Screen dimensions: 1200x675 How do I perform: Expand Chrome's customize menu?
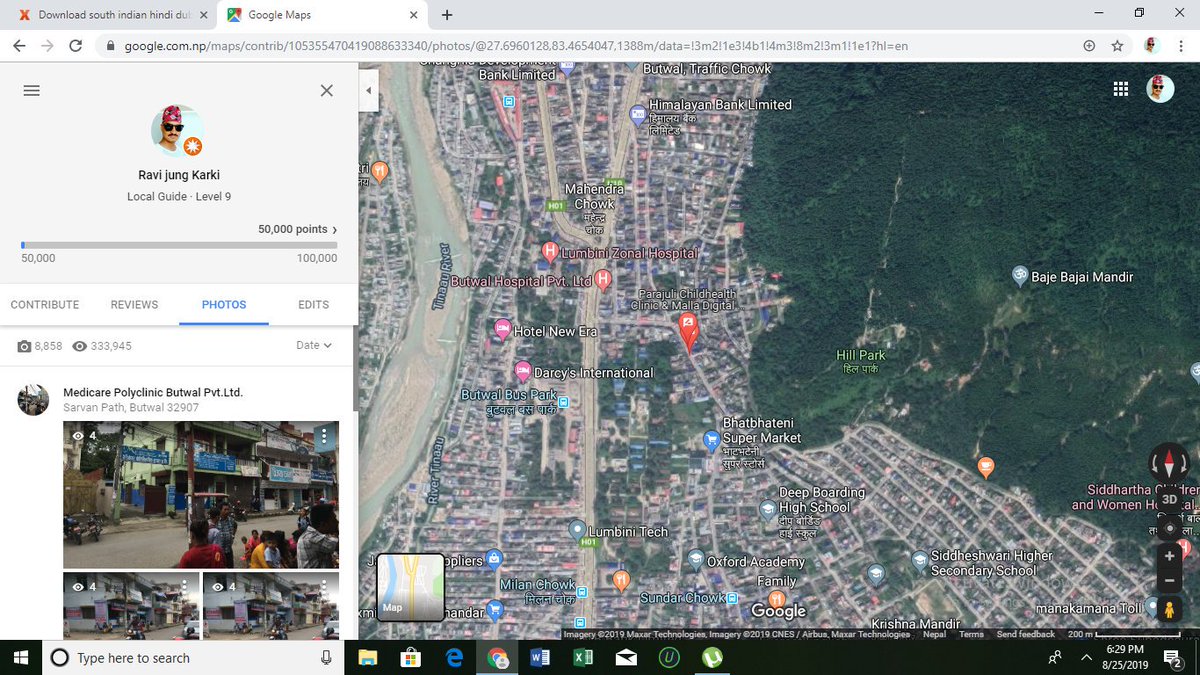(1181, 45)
